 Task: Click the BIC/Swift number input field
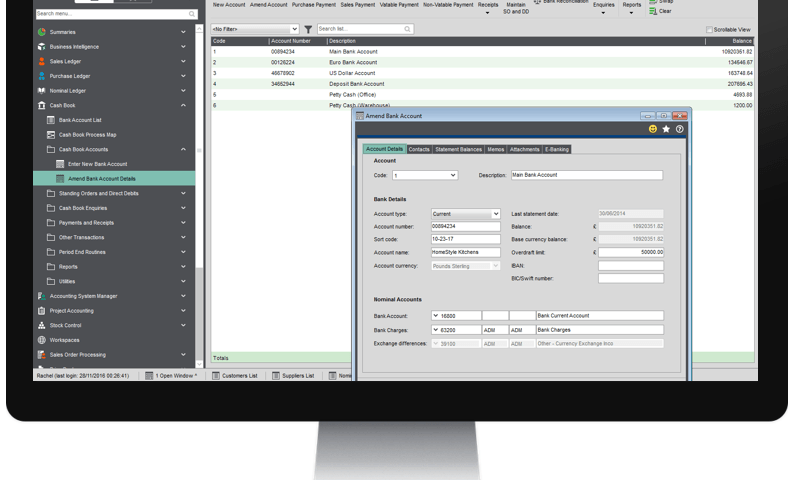pos(631,278)
